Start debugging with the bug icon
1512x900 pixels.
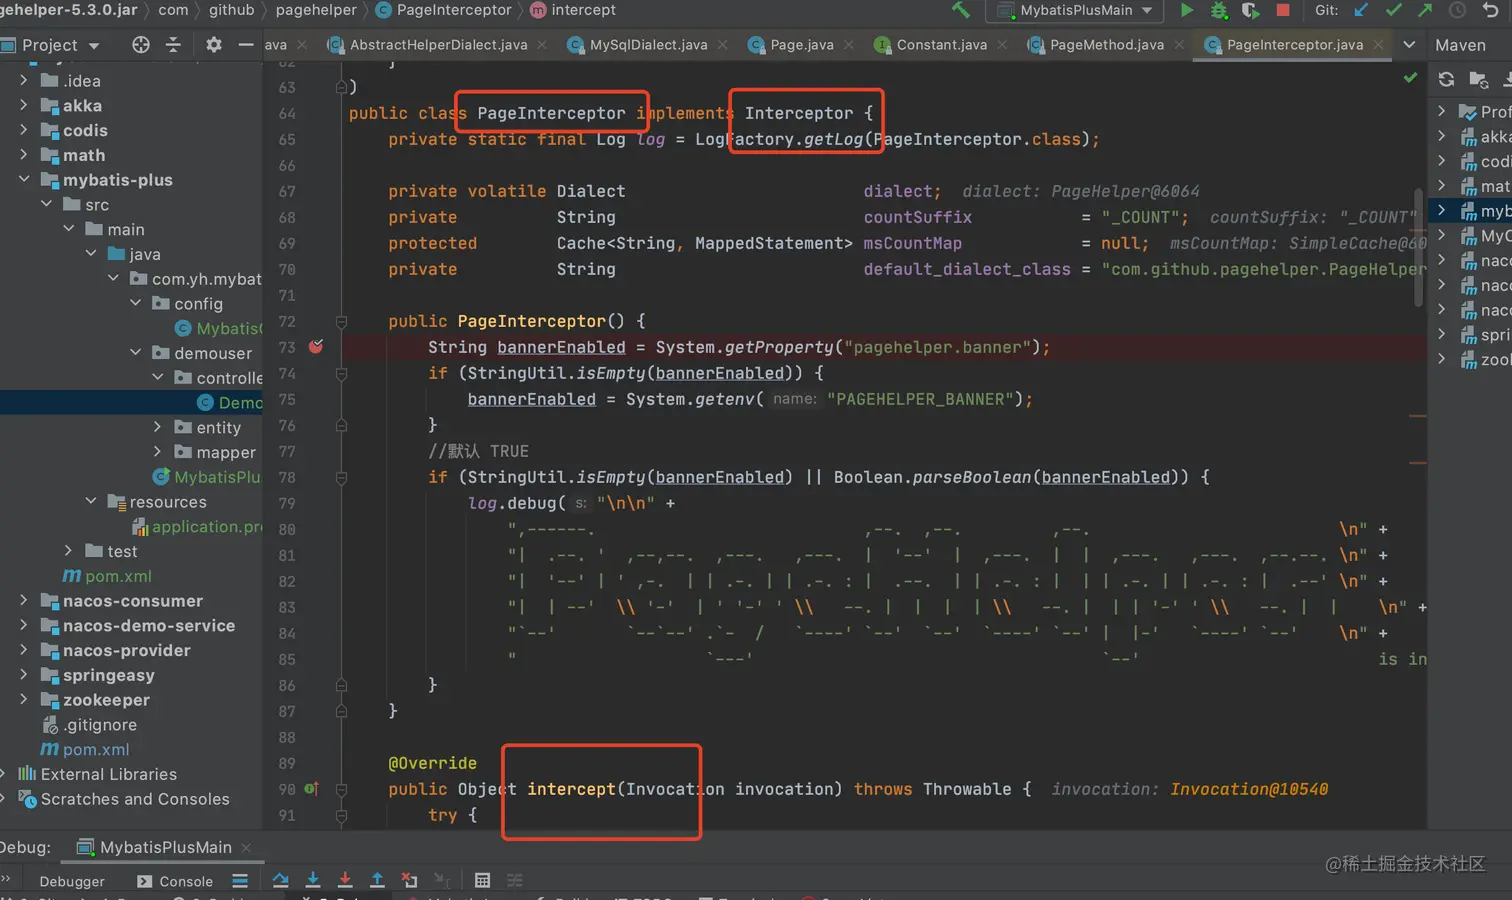tap(1218, 10)
